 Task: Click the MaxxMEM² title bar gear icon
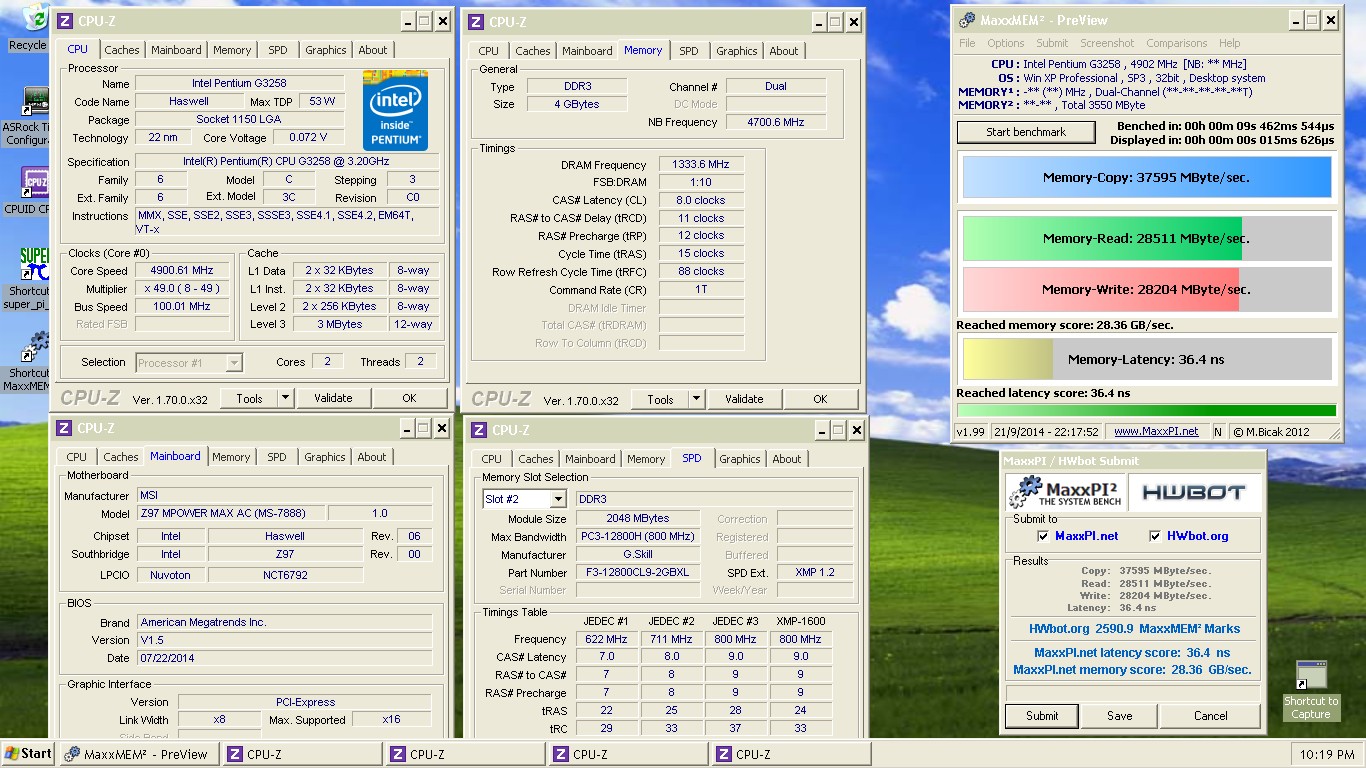click(x=967, y=19)
